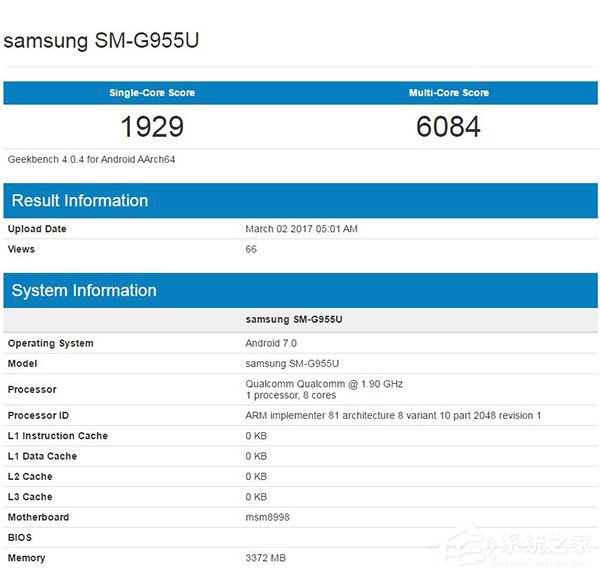The height and width of the screenshot is (576, 600).
Task: Select bold table column header 'samsung SM-G955U'
Action: click(x=294, y=320)
